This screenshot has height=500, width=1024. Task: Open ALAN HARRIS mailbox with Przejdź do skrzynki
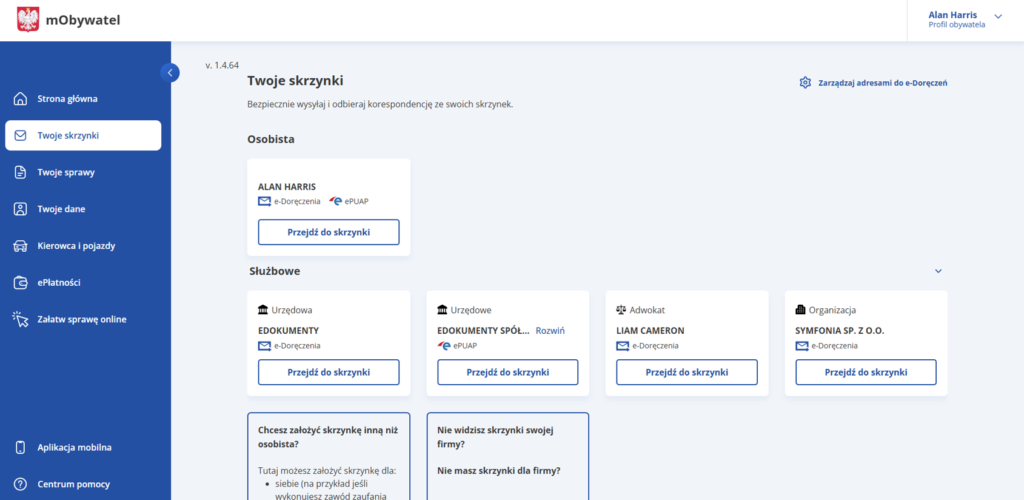point(328,232)
